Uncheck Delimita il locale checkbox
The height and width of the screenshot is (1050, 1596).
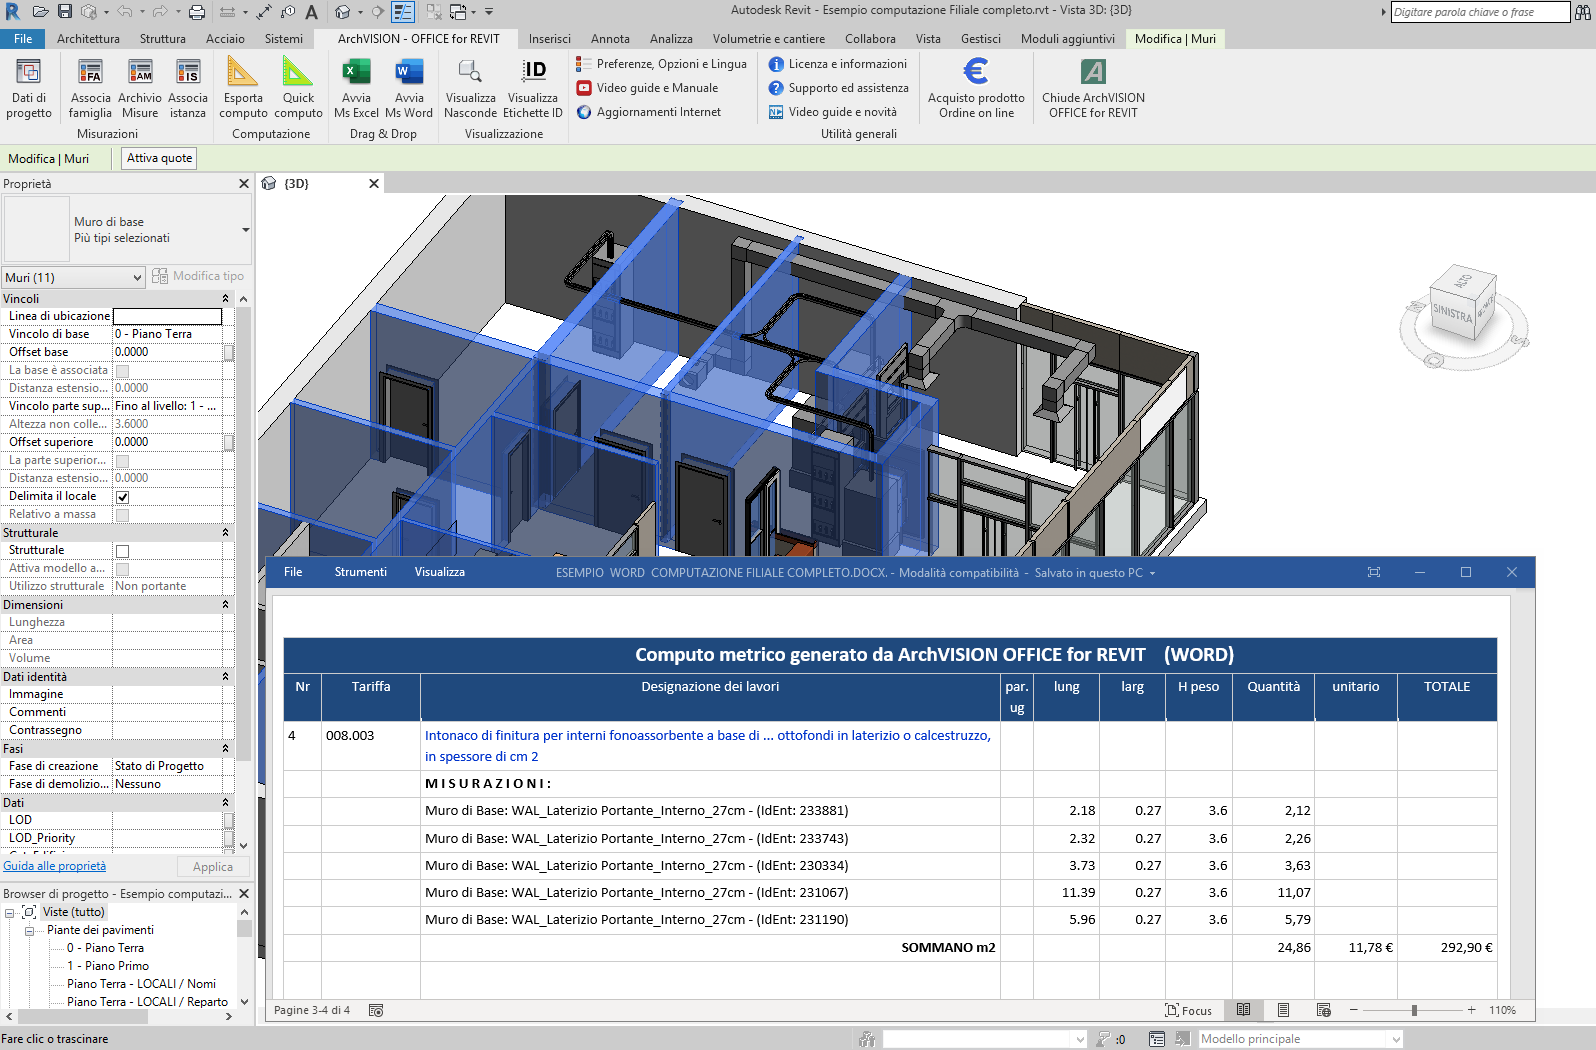122,497
